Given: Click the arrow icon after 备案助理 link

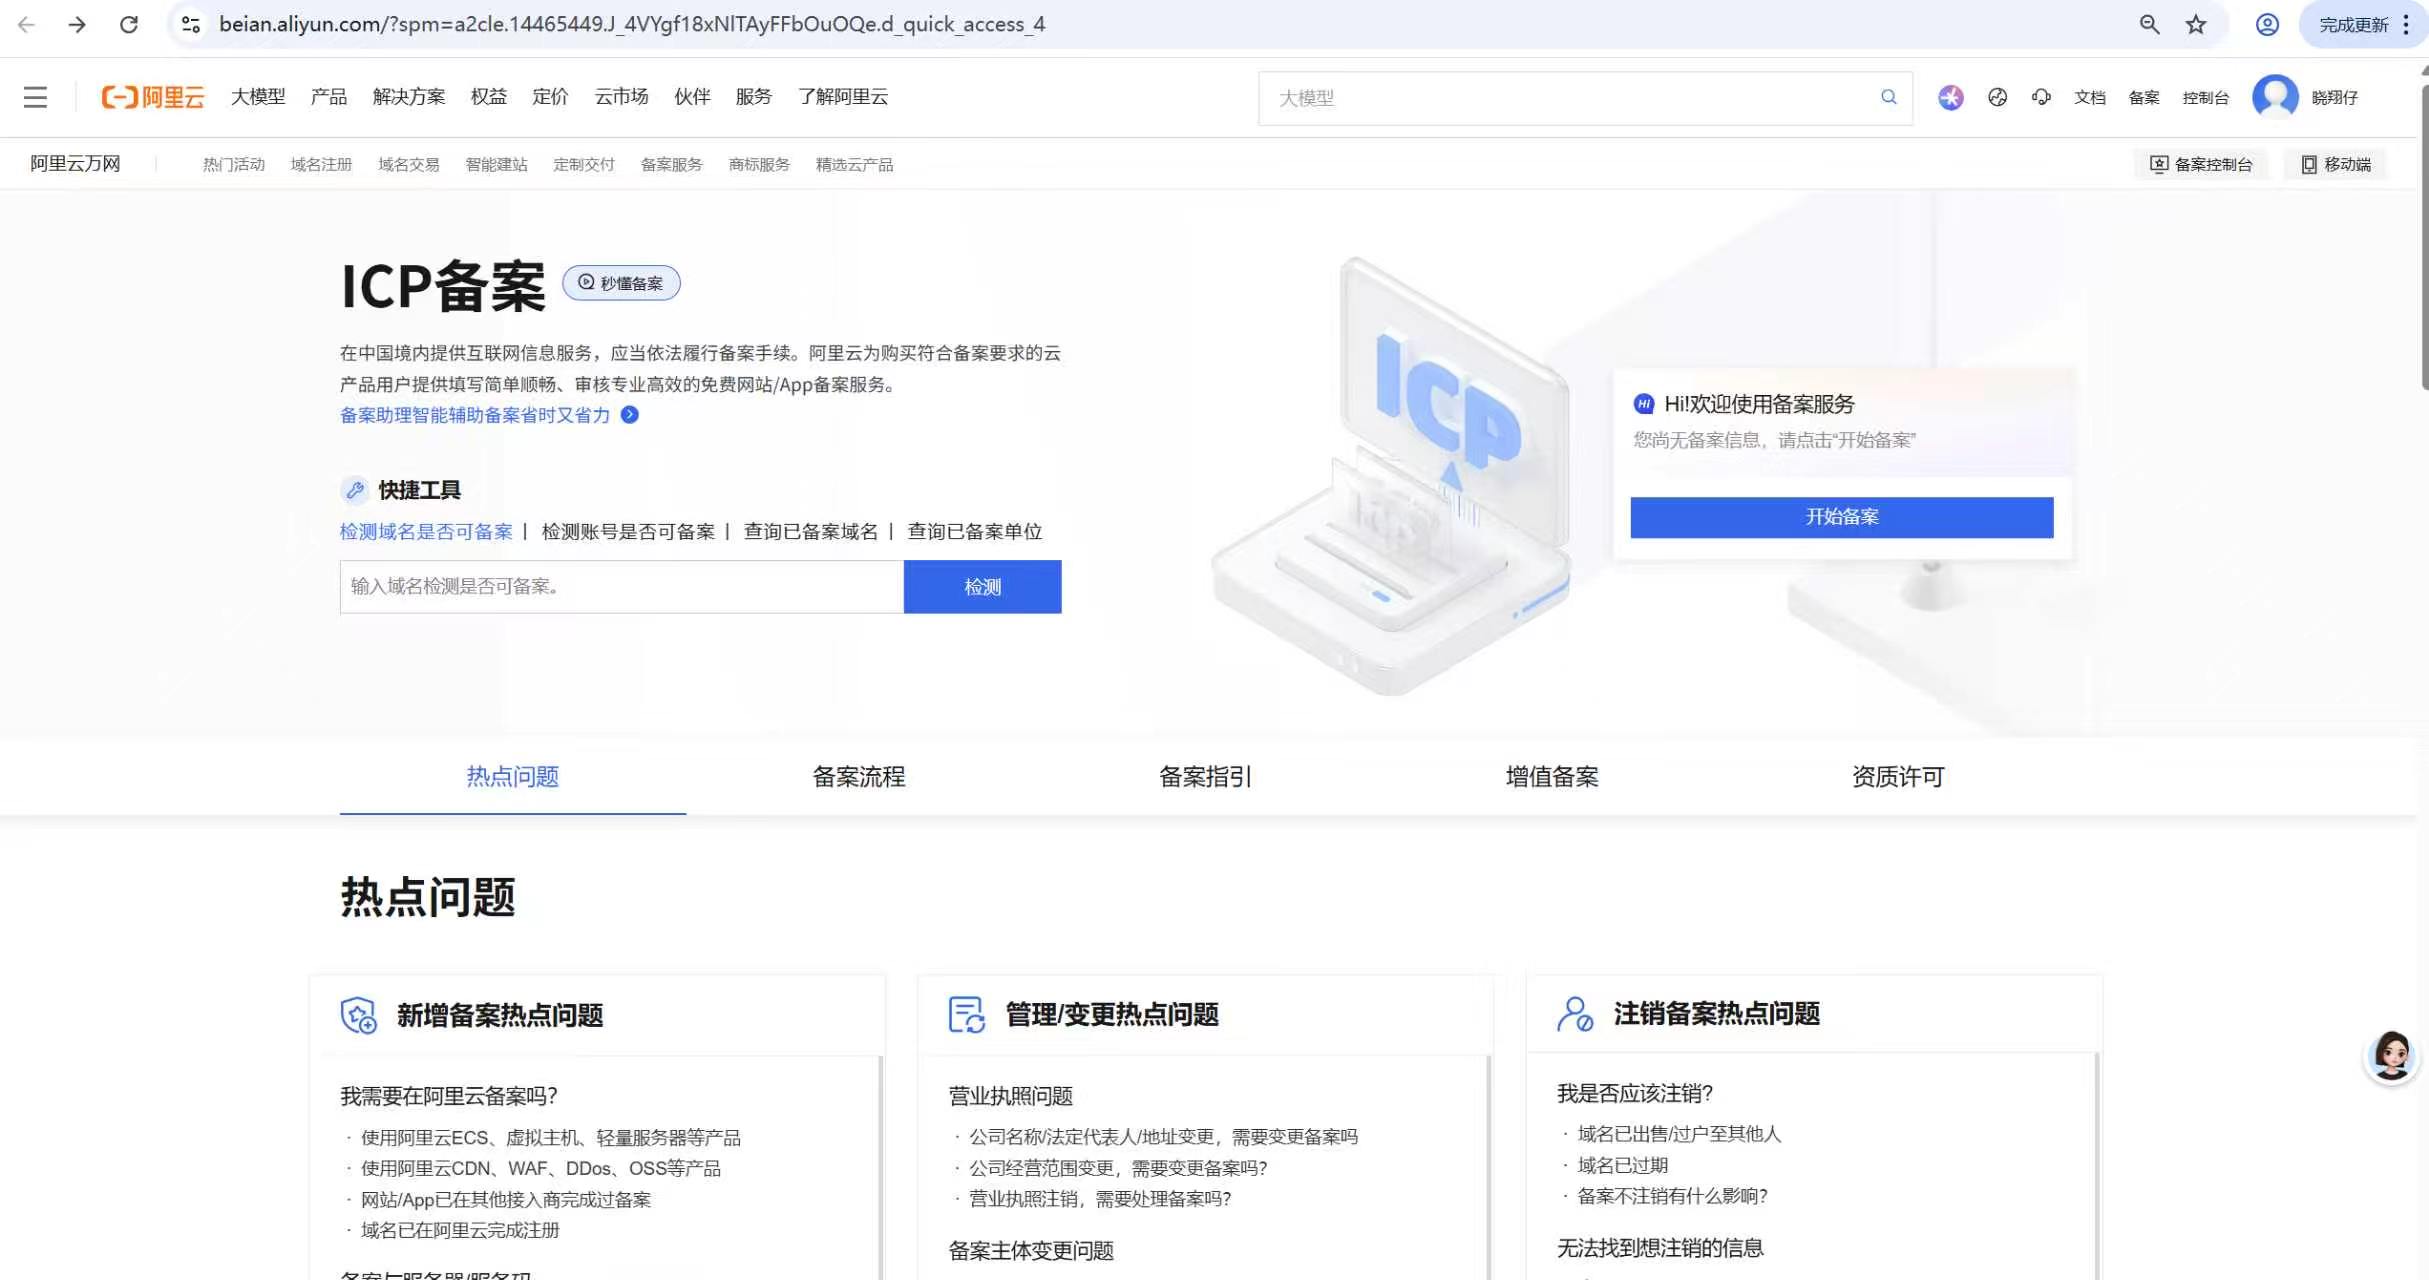Looking at the screenshot, I should (629, 415).
